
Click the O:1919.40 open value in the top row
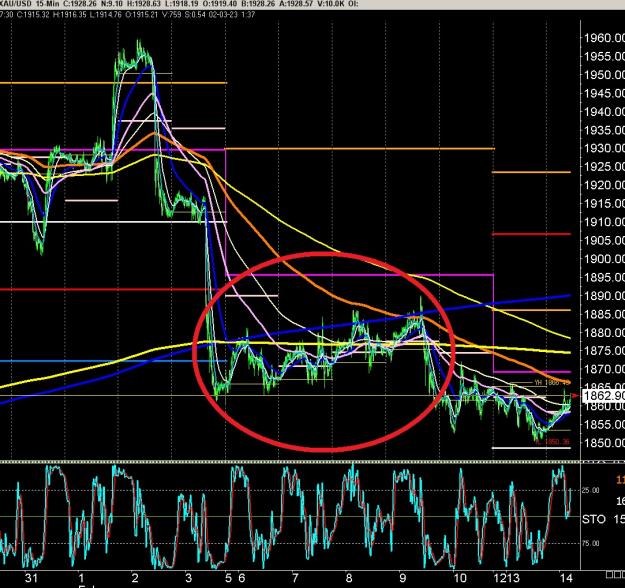[x=220, y=4]
